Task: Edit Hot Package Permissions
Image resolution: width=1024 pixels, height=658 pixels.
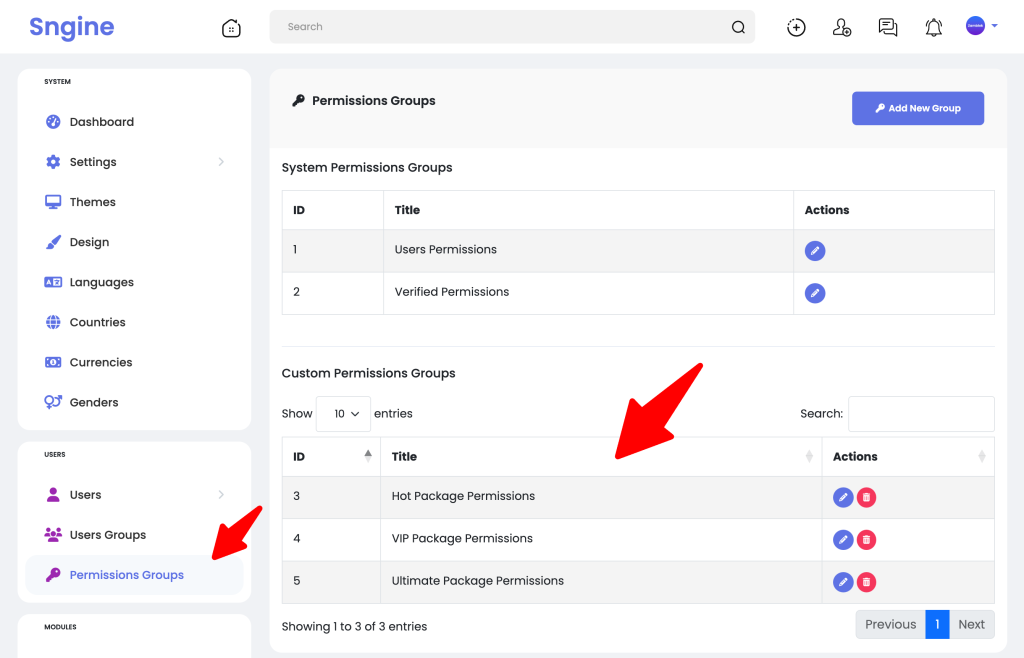Action: pos(843,497)
